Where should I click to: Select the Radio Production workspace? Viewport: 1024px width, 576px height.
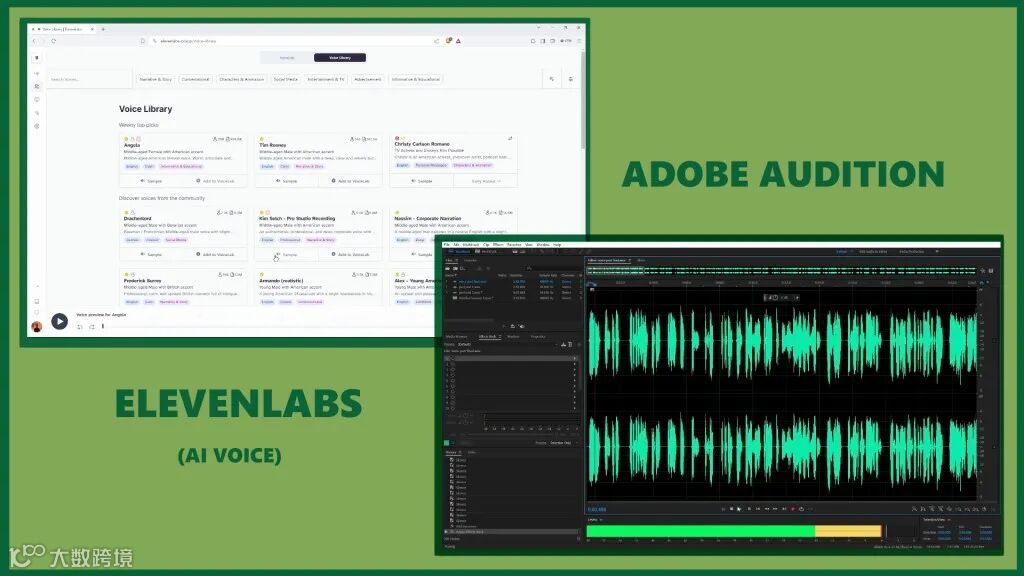912,251
